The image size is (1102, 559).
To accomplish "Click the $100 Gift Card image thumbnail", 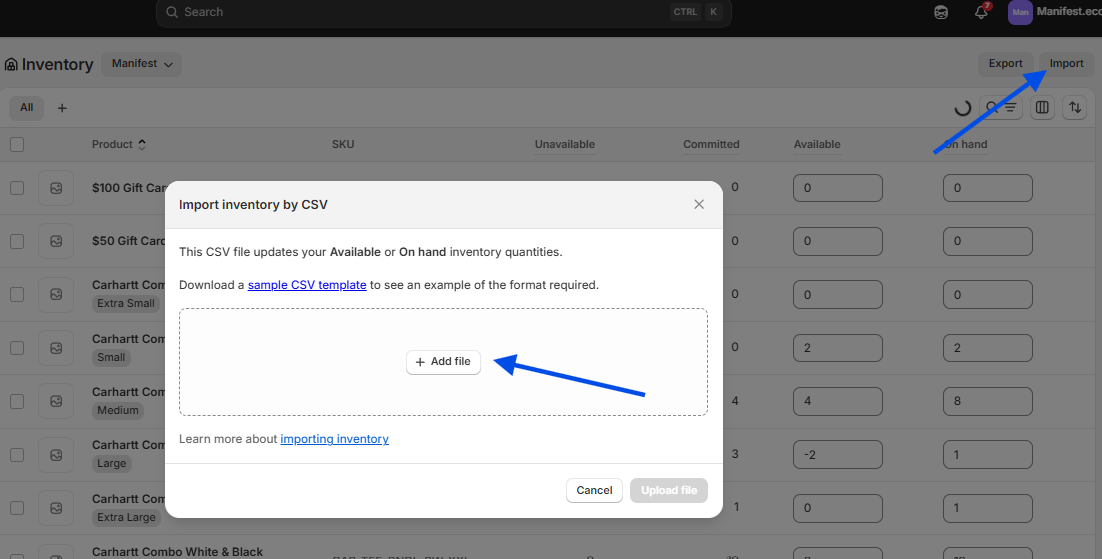I will click(x=56, y=188).
